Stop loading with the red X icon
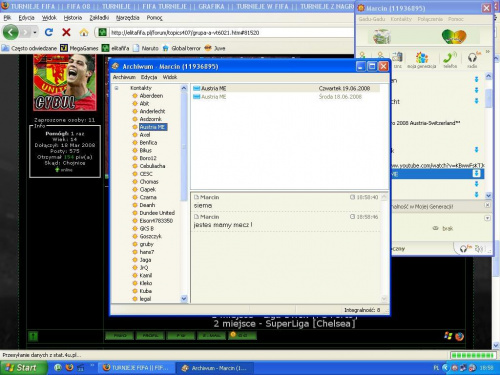 coord(66,32)
